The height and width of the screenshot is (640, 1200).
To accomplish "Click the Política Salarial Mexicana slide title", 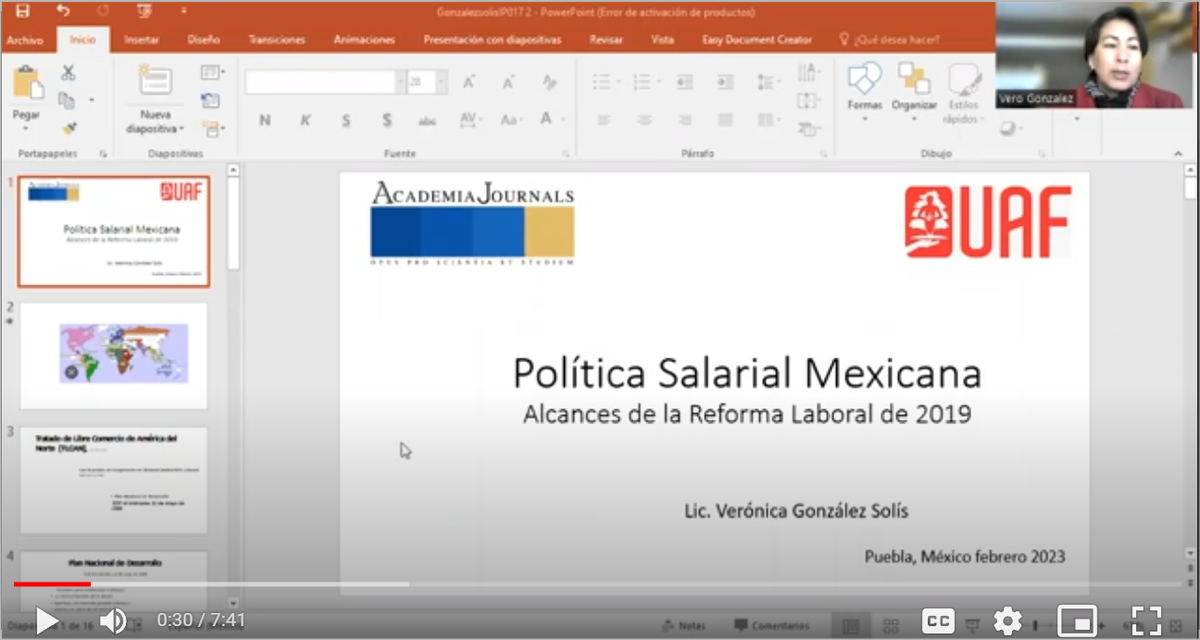I will (747, 373).
